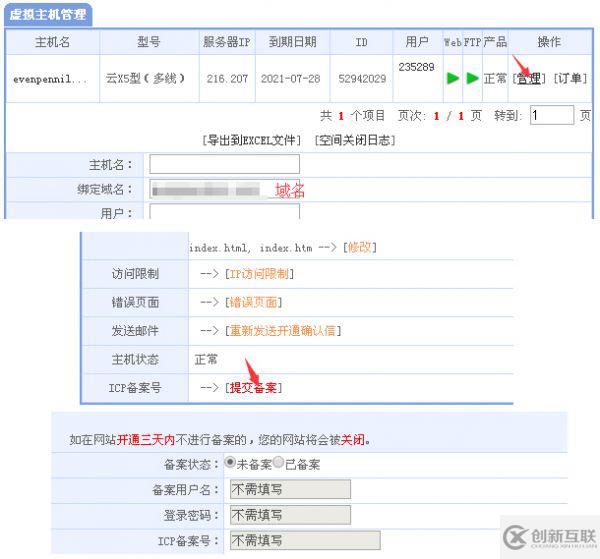This screenshot has height=559, width=600.
Task: Open the 错误页面 link
Action: [253, 303]
